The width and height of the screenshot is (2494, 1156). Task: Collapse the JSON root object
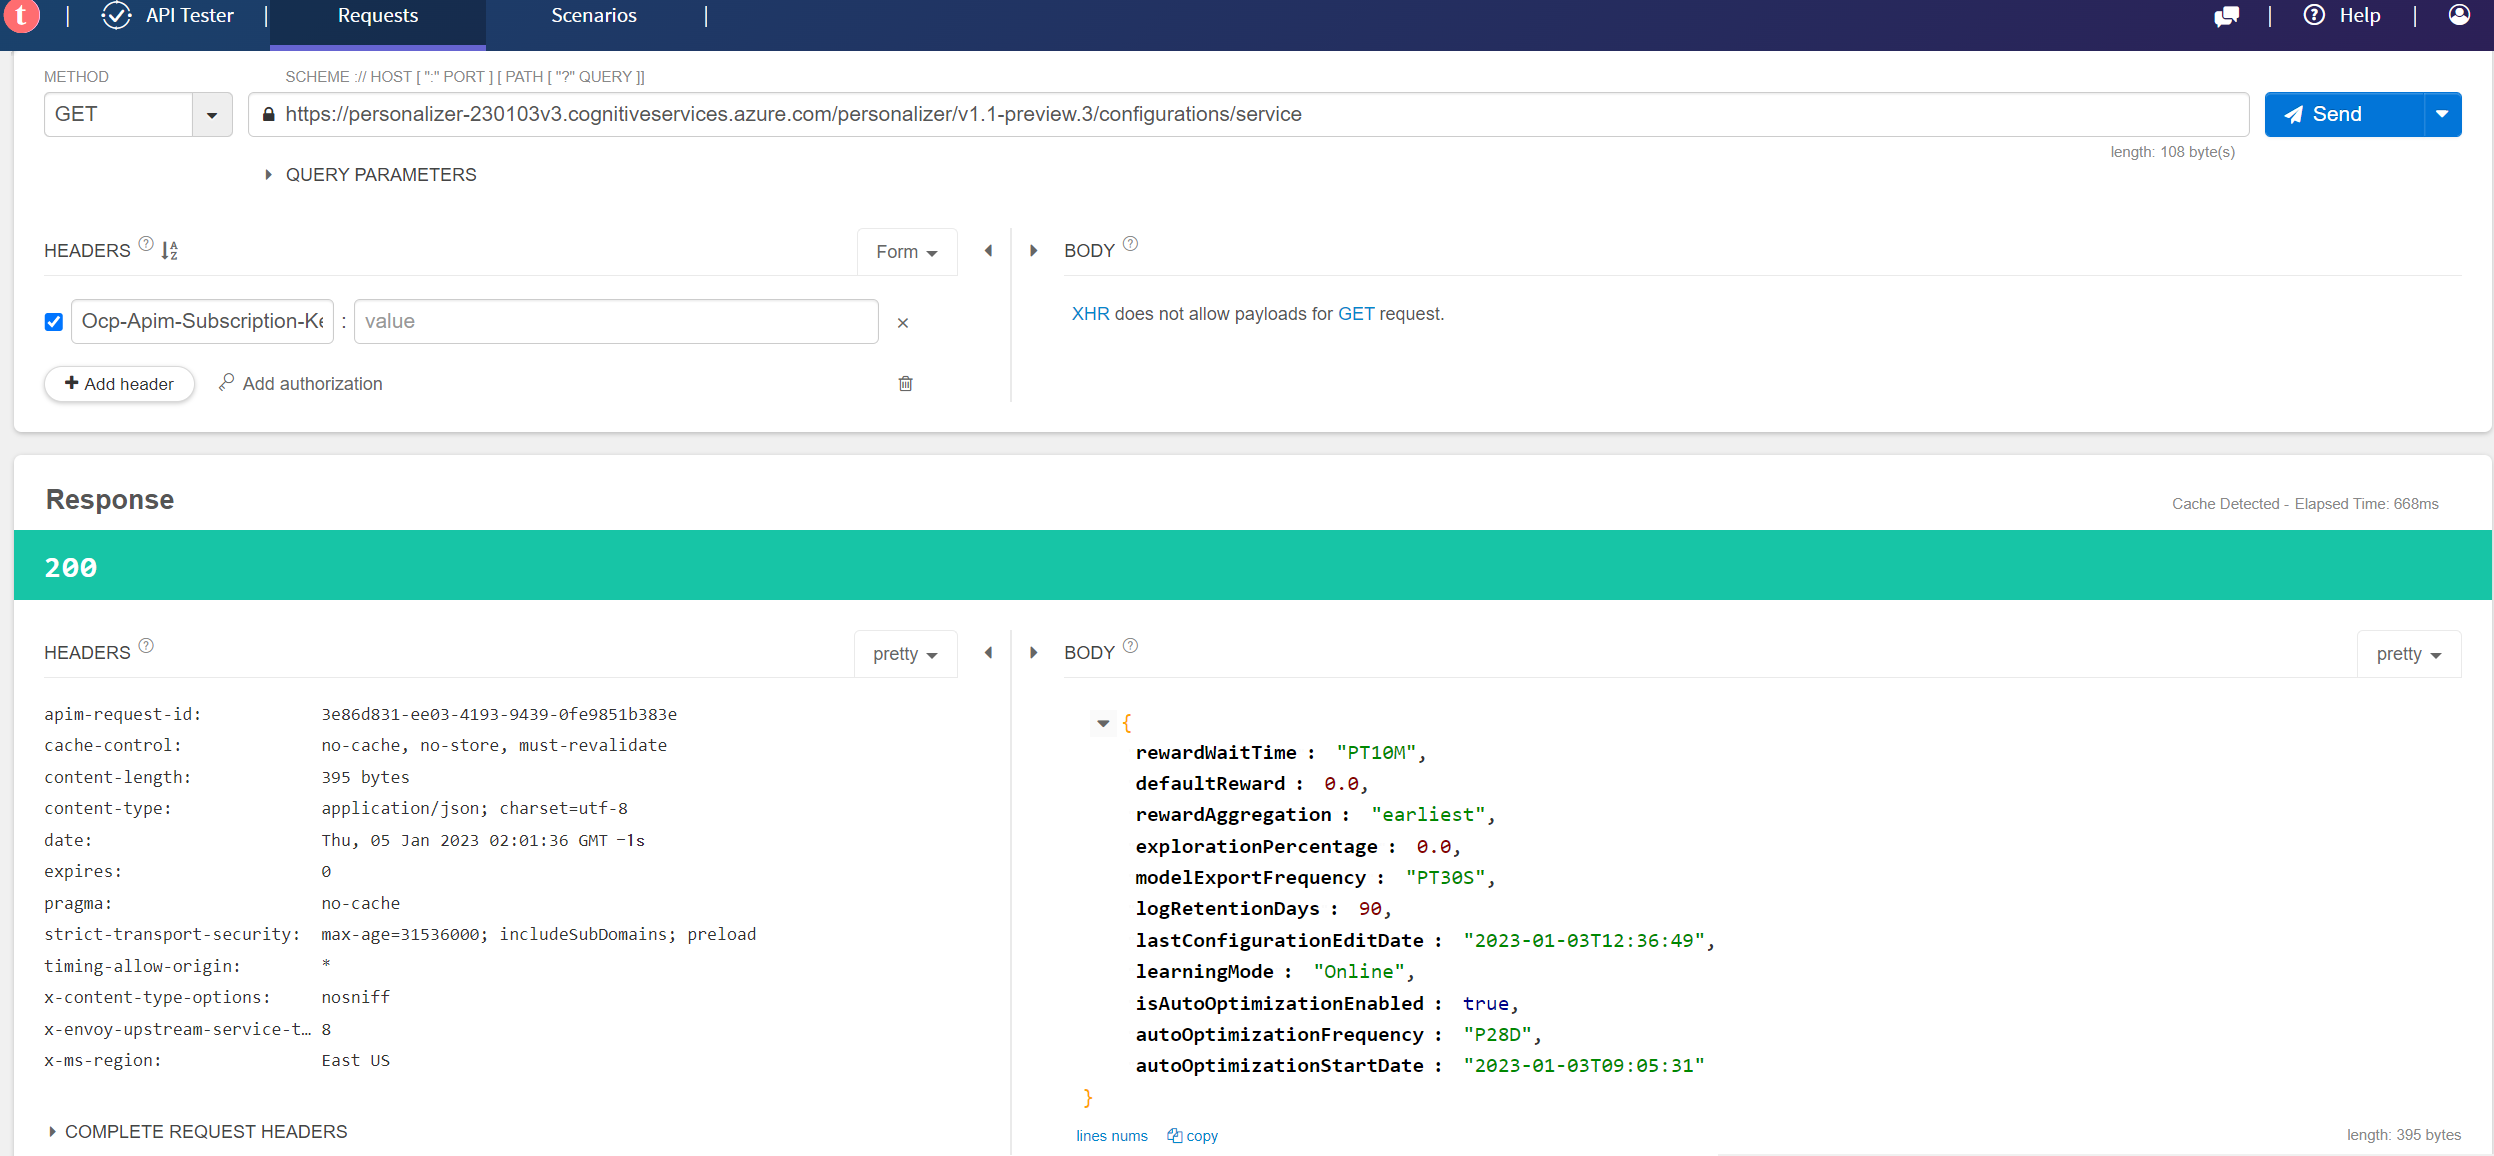point(1103,723)
